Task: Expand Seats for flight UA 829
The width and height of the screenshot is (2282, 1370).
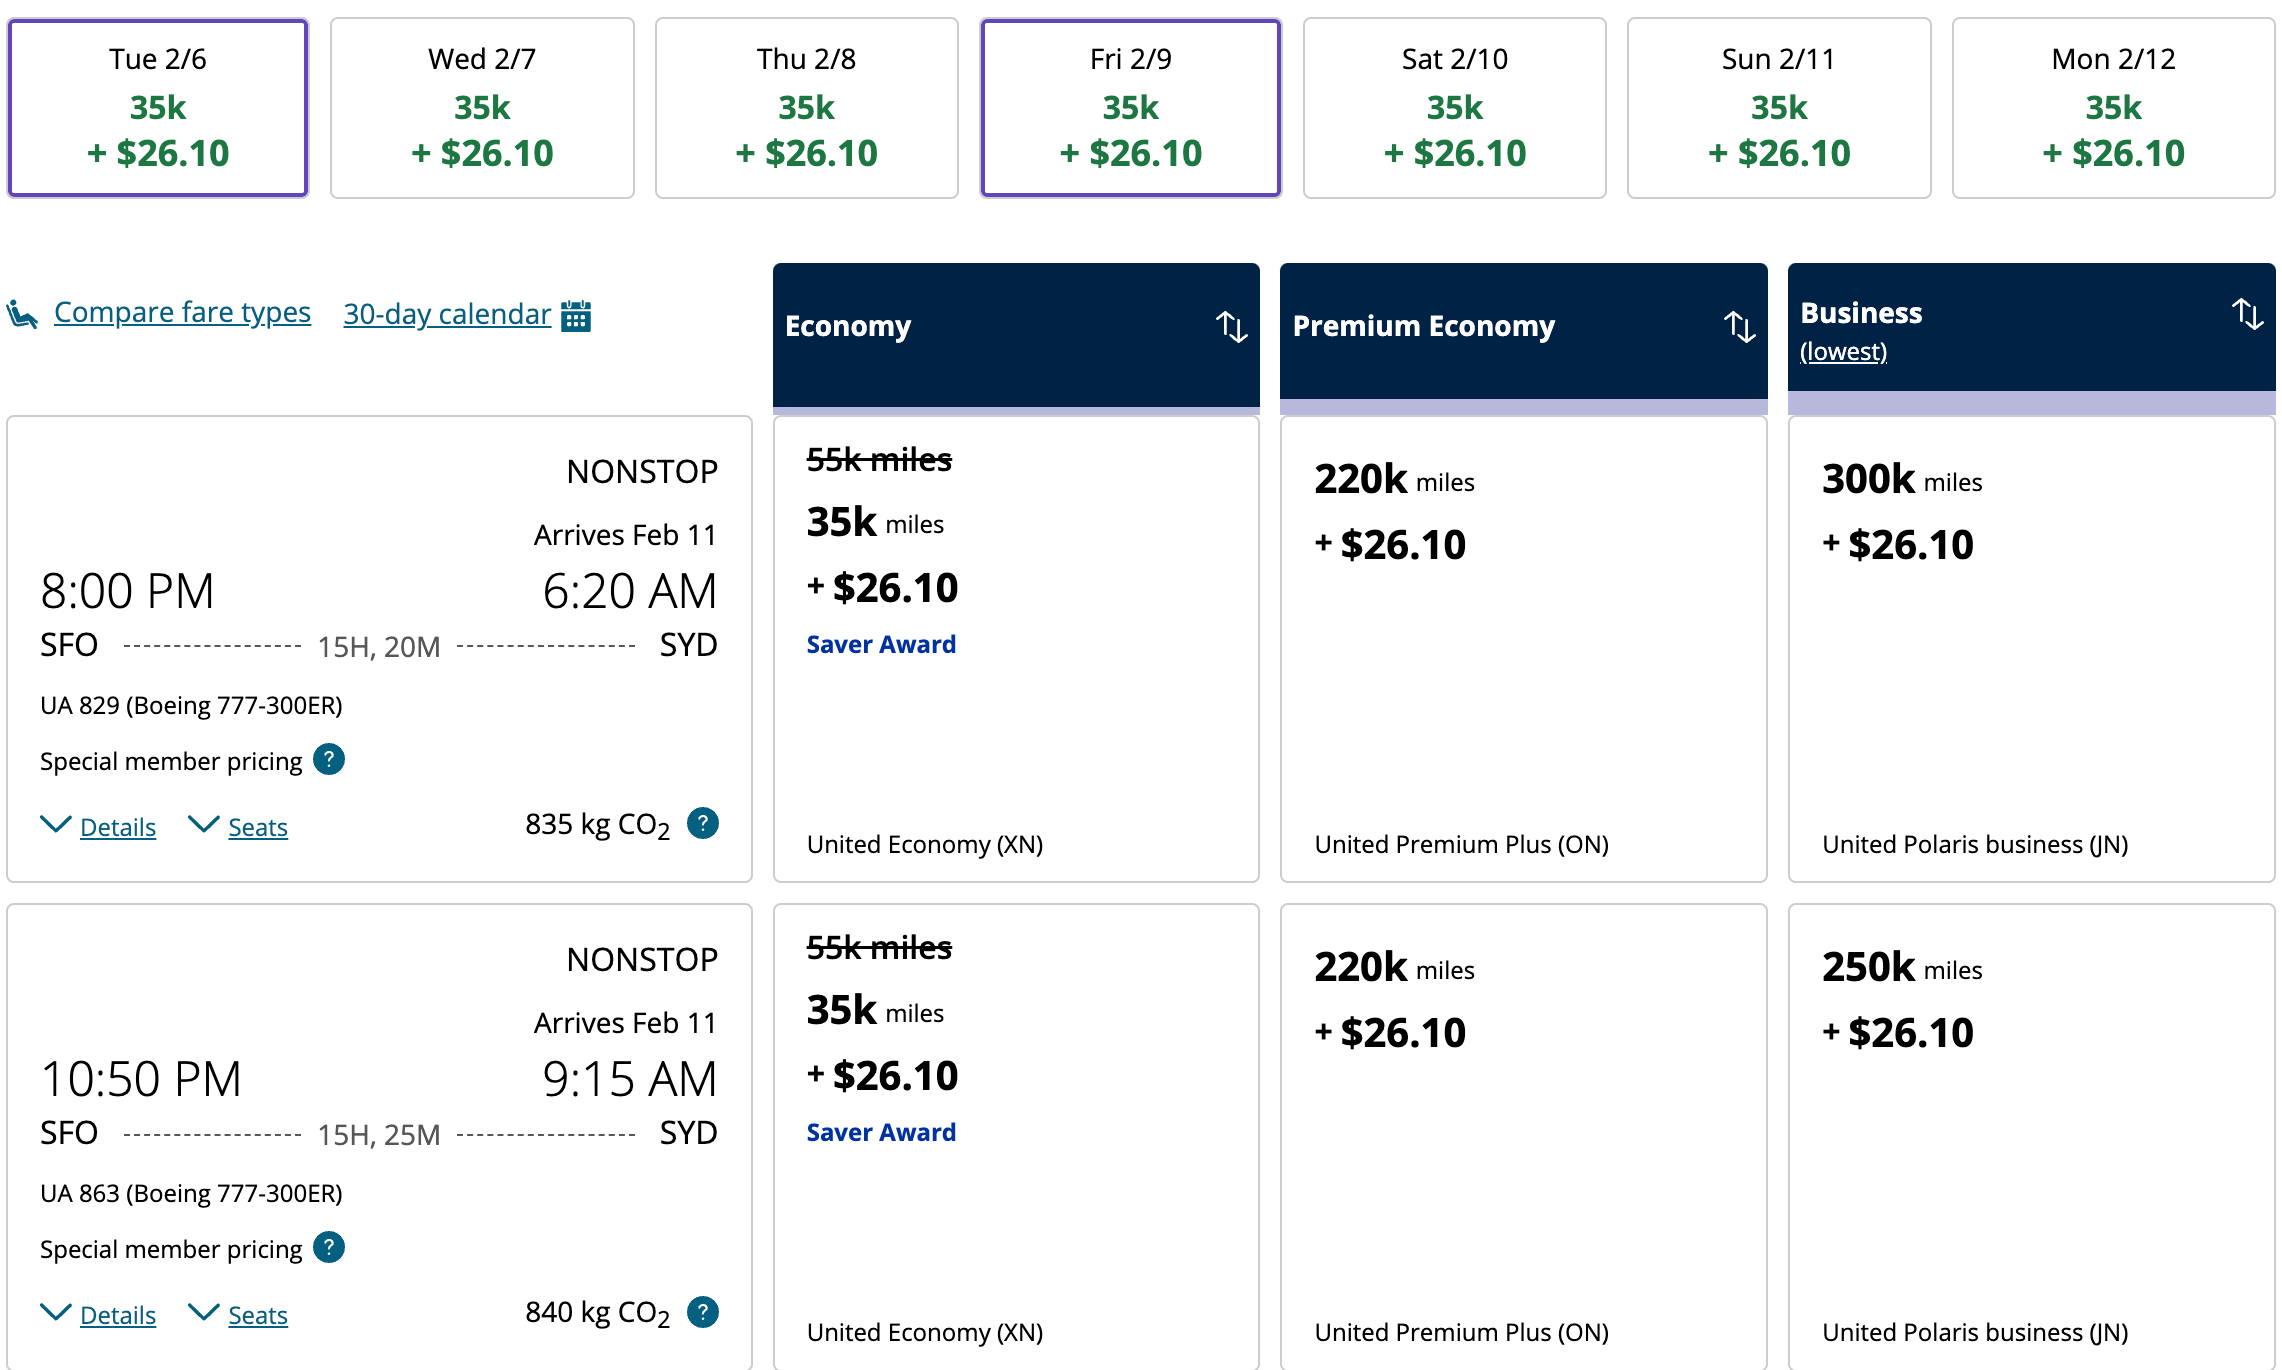Action: point(257,827)
